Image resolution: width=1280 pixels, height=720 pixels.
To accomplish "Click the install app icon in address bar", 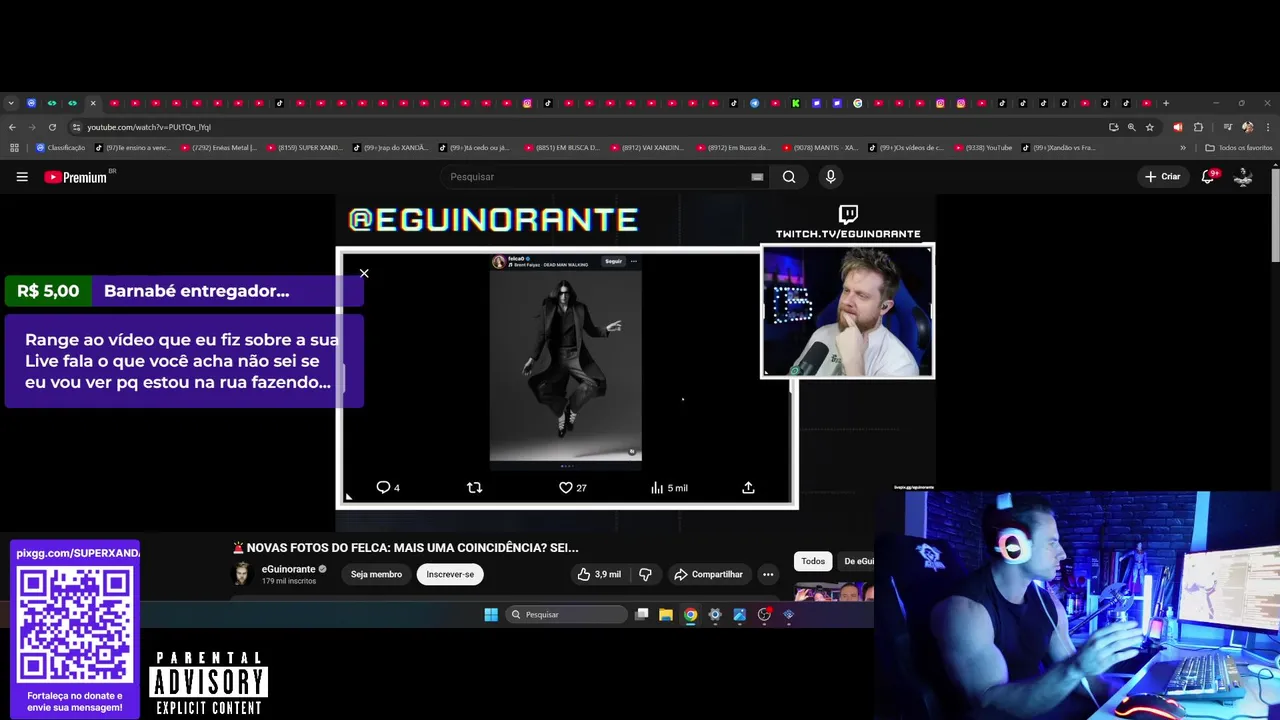I will (1114, 127).
